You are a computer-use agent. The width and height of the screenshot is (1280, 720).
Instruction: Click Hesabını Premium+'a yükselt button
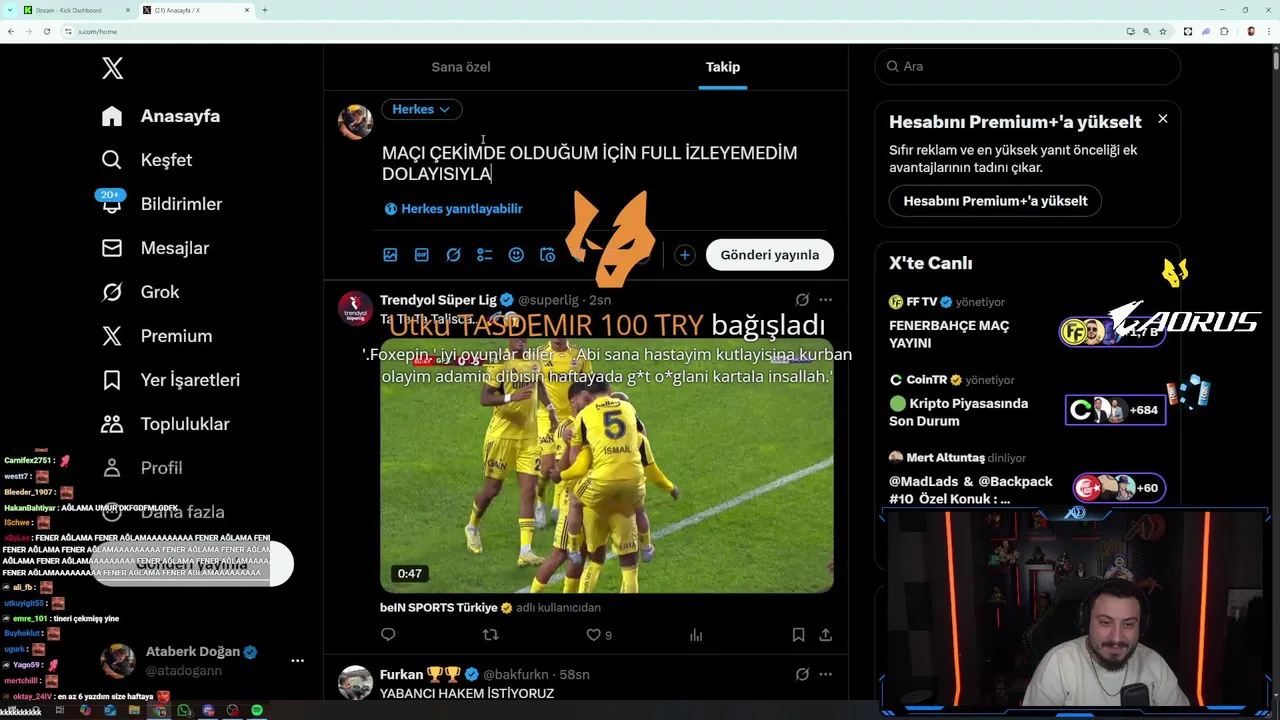(995, 201)
